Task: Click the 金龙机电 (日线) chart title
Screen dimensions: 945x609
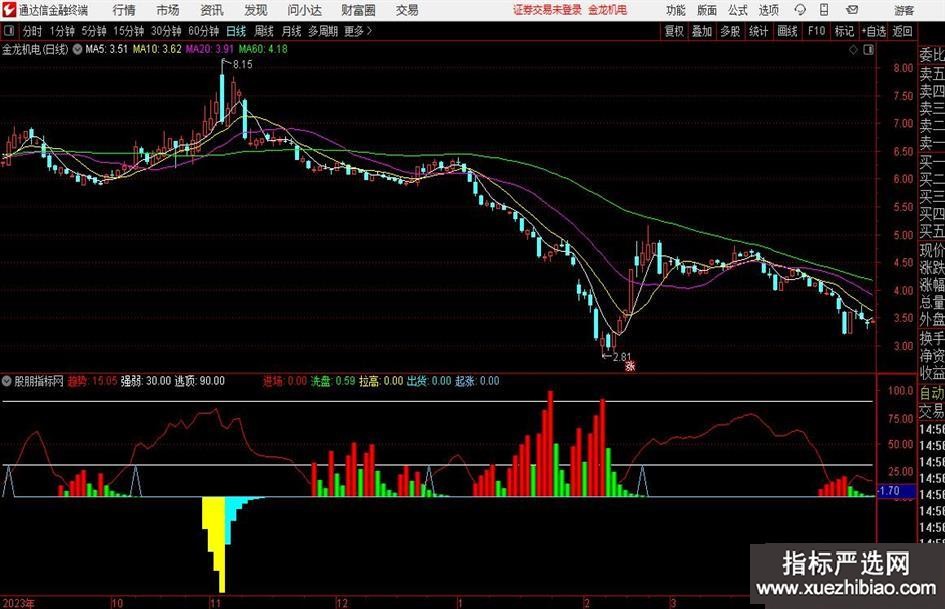Action: tap(36, 49)
